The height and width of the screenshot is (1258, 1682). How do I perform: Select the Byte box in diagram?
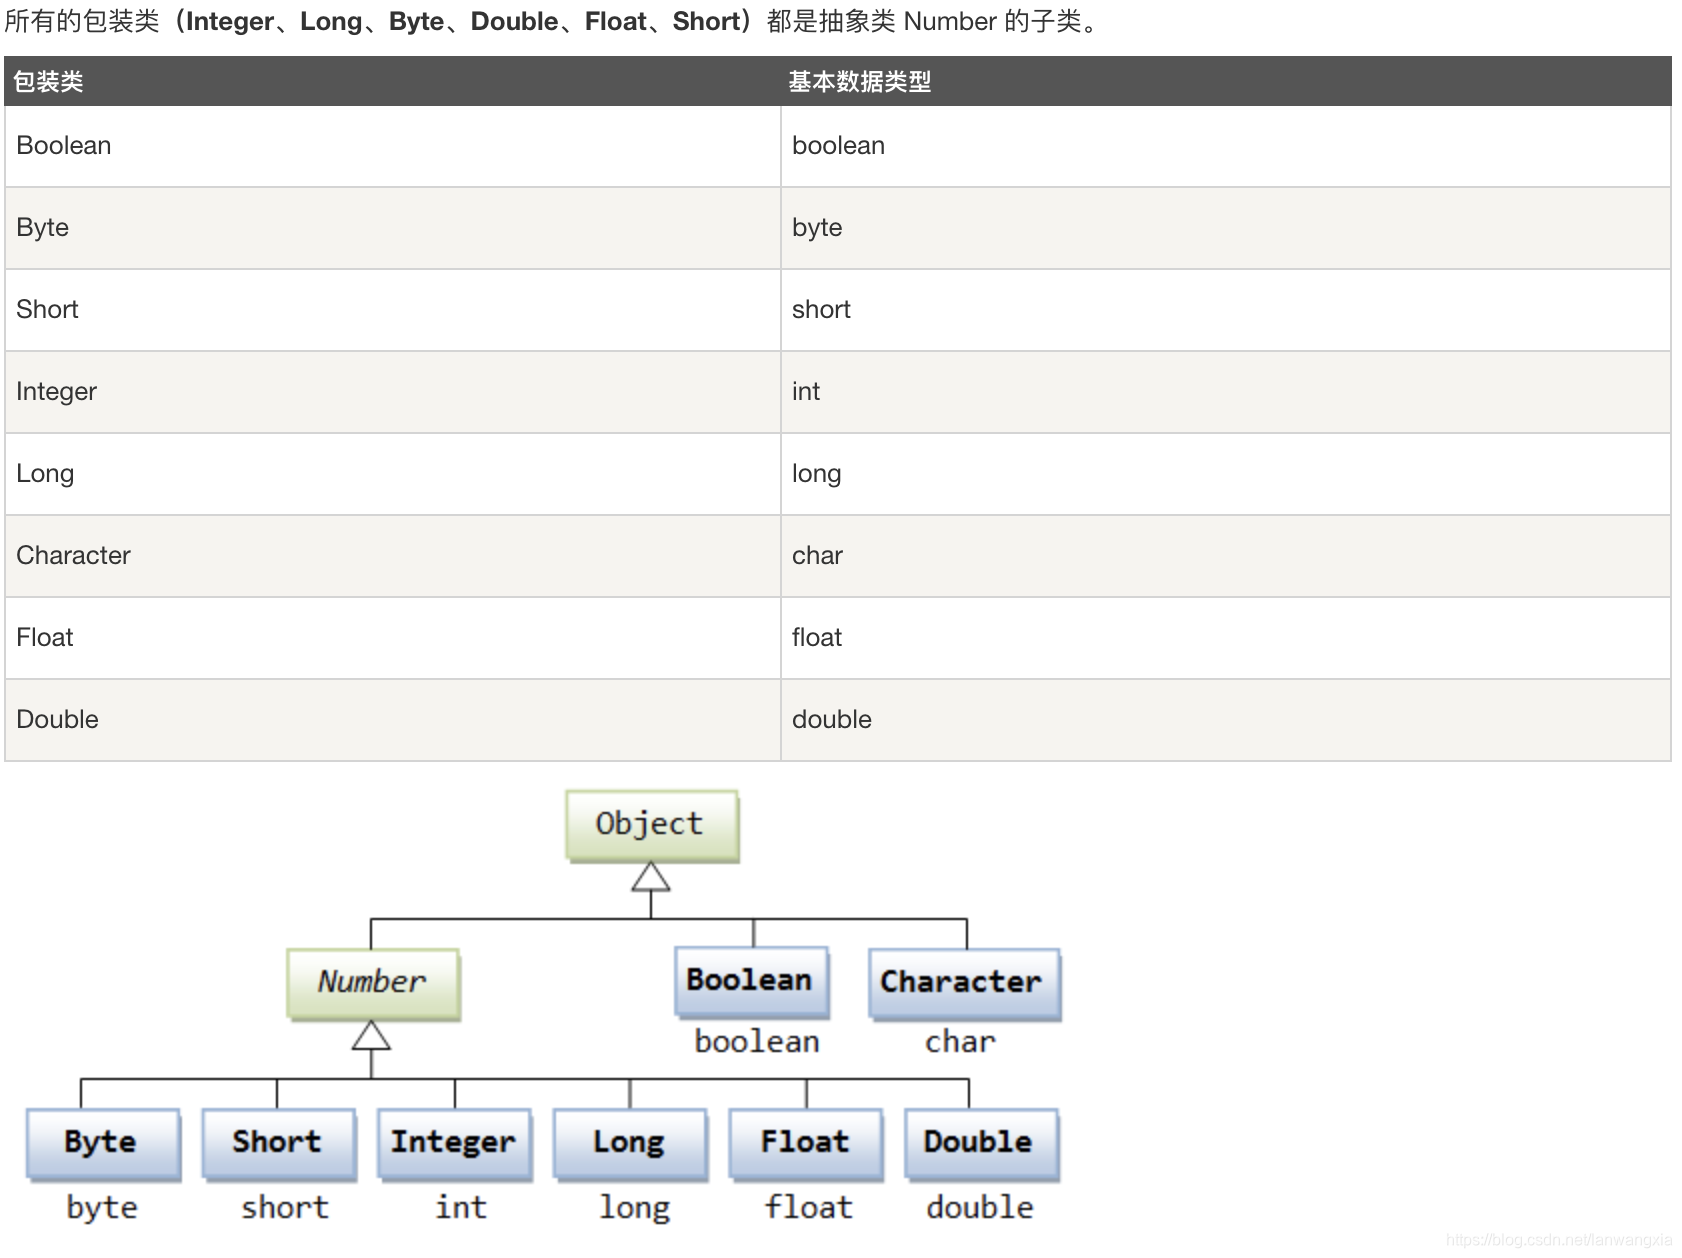point(103,1143)
